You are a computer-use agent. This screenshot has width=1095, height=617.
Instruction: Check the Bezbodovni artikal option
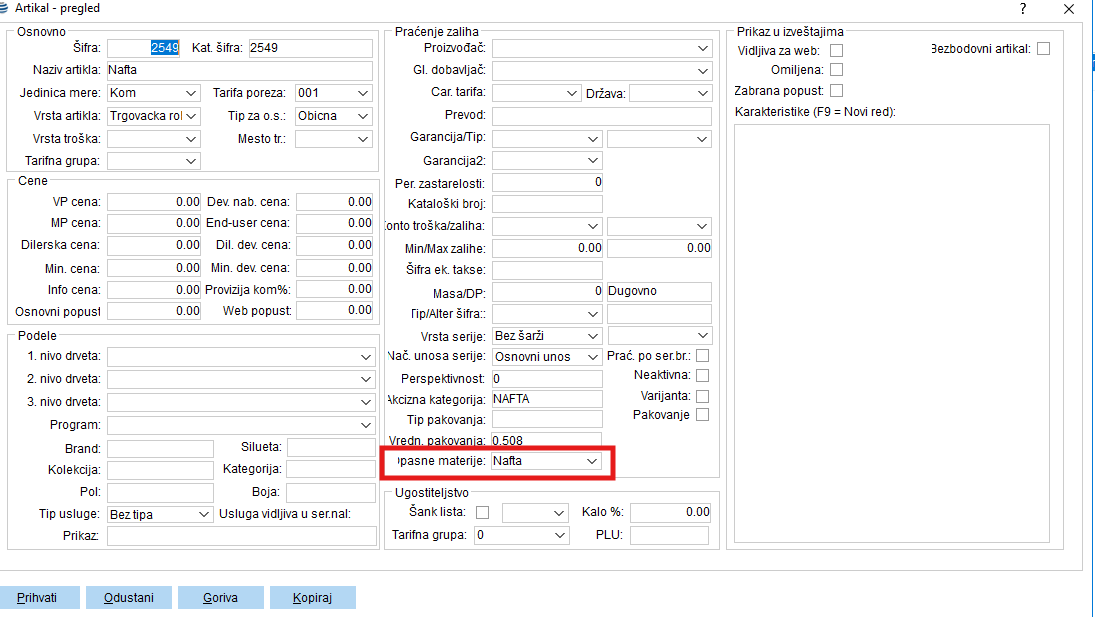click(x=1043, y=49)
